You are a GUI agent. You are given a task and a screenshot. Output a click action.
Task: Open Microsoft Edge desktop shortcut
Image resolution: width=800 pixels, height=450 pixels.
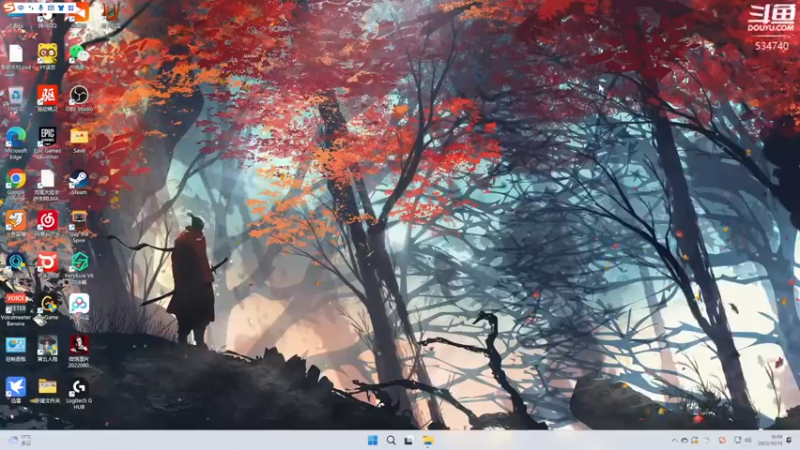pyautogui.click(x=16, y=137)
